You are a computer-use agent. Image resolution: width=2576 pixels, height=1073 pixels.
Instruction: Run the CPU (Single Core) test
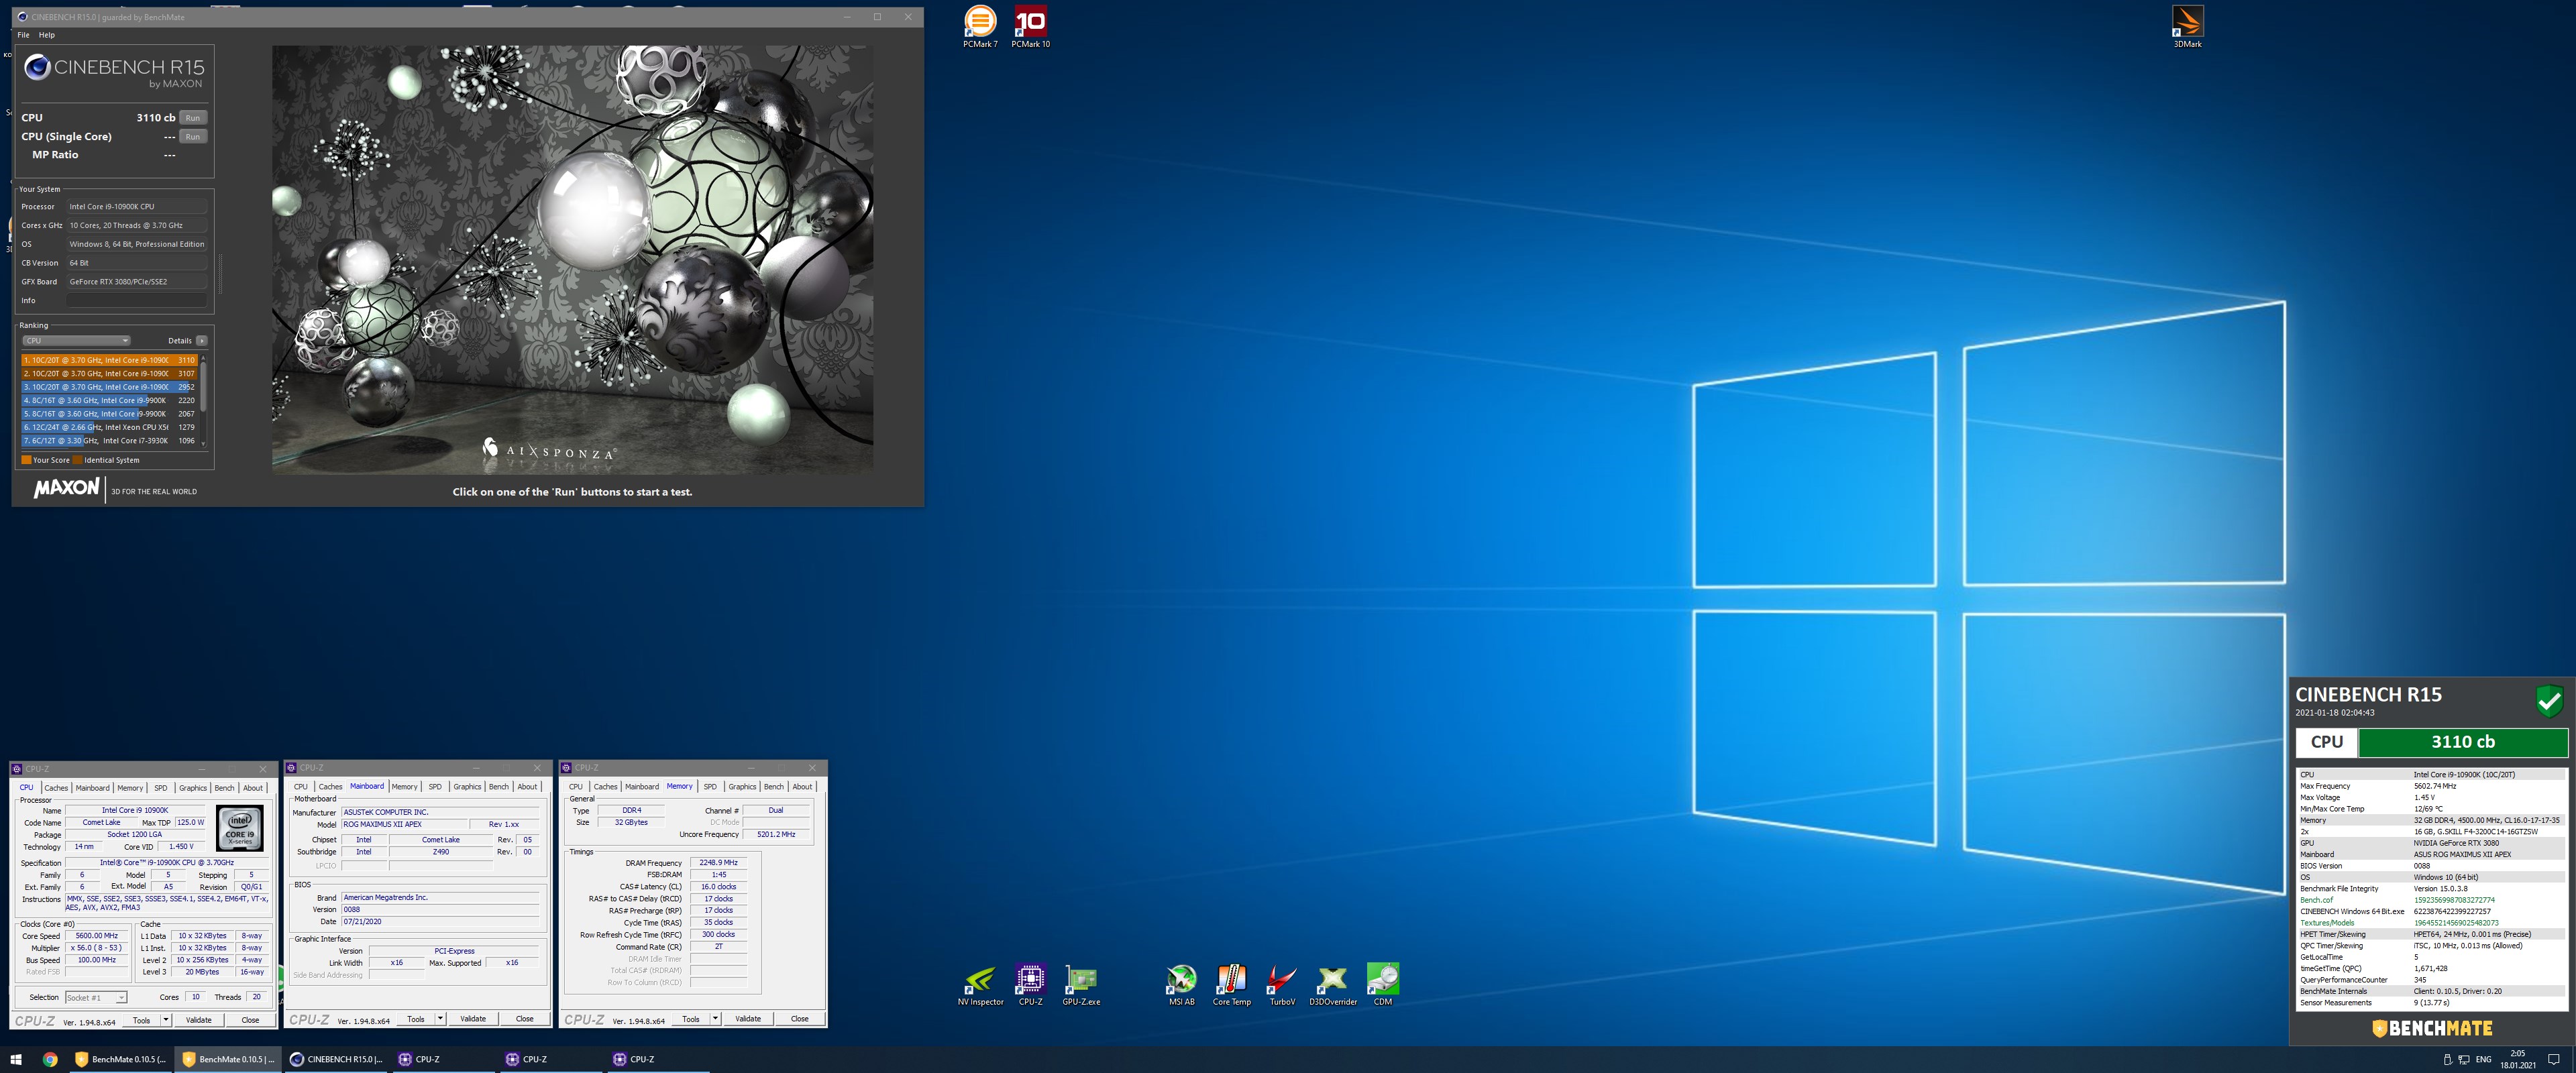[x=193, y=137]
